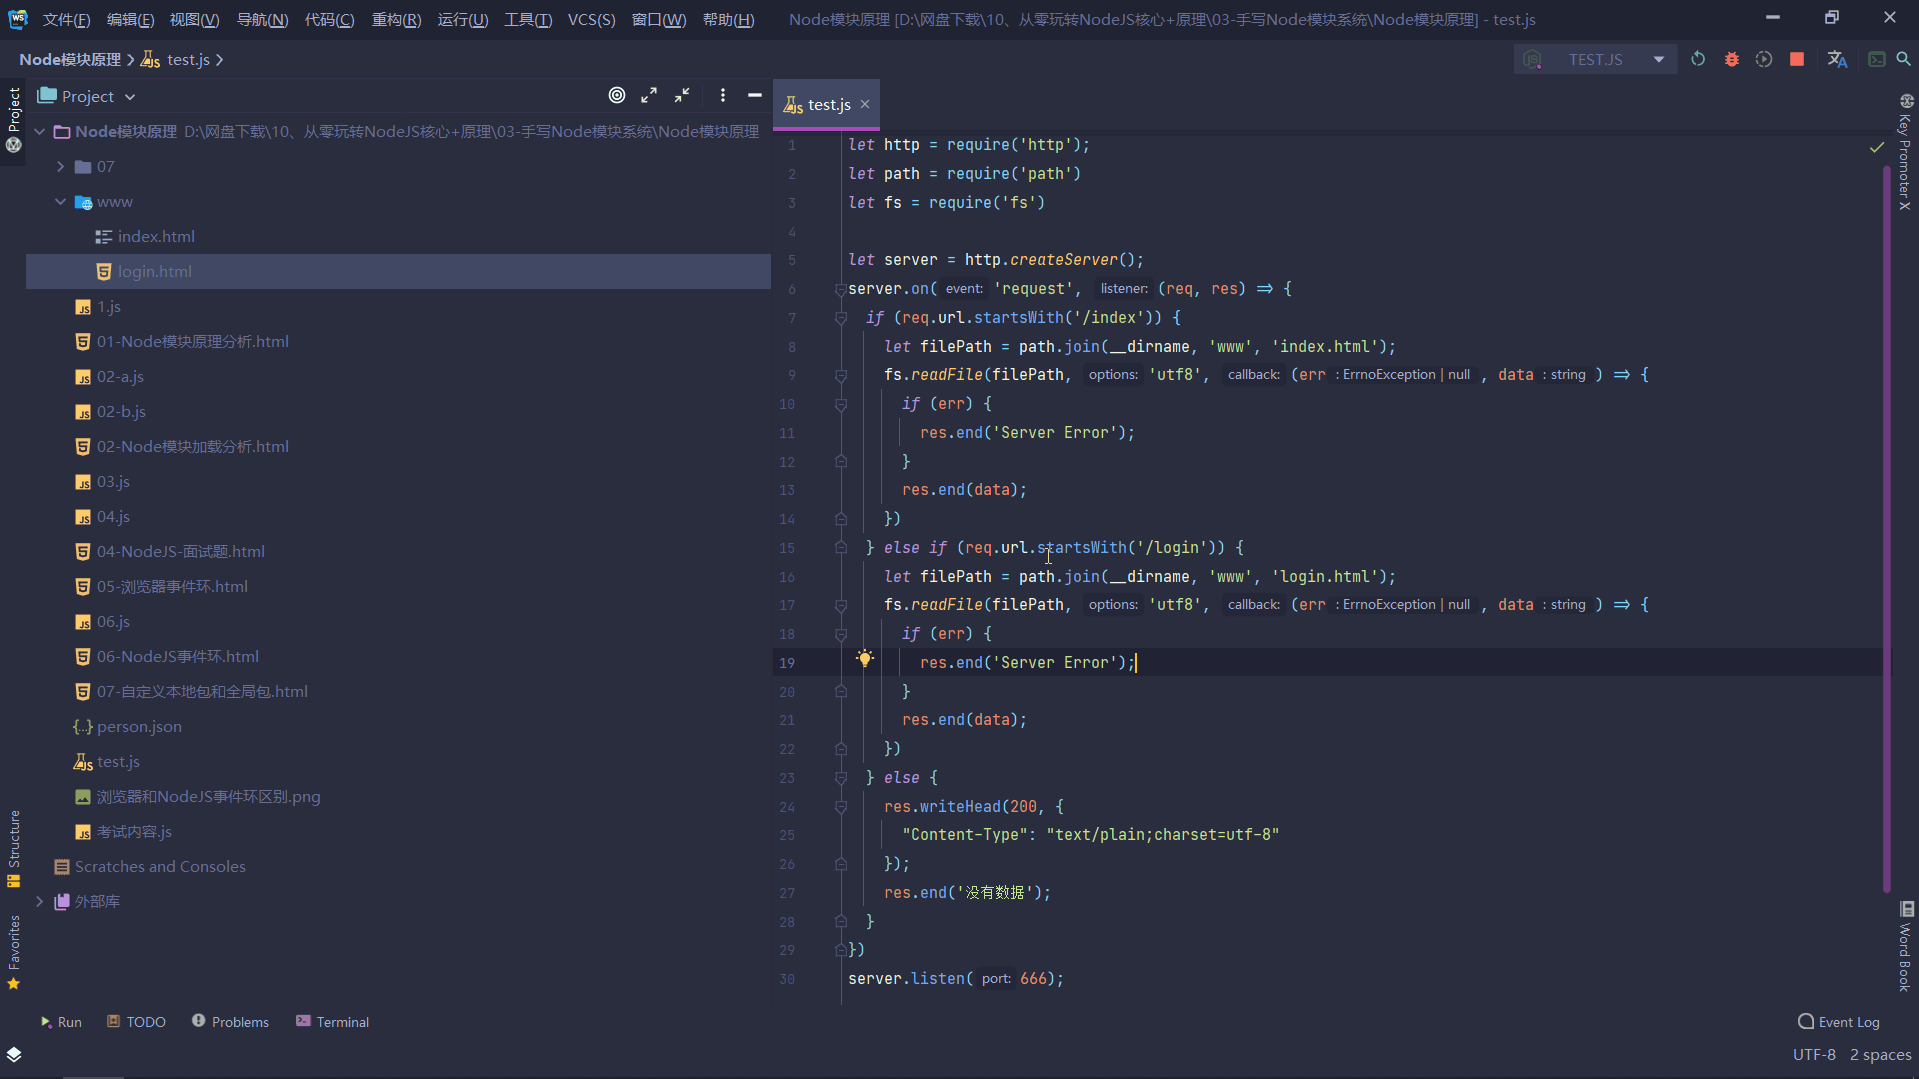Toggle tool window quick access icon
Viewport: 1919px width, 1079px height.
click(14, 1054)
